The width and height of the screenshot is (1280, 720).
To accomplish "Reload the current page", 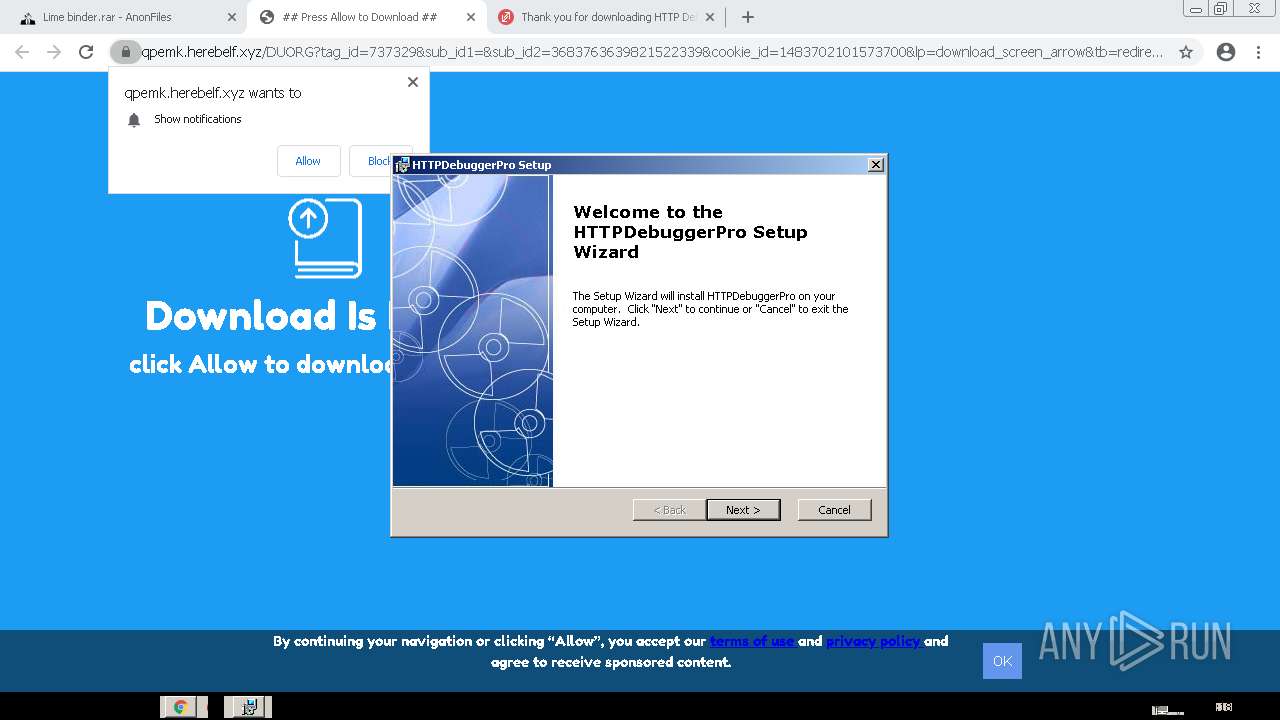I will [86, 52].
